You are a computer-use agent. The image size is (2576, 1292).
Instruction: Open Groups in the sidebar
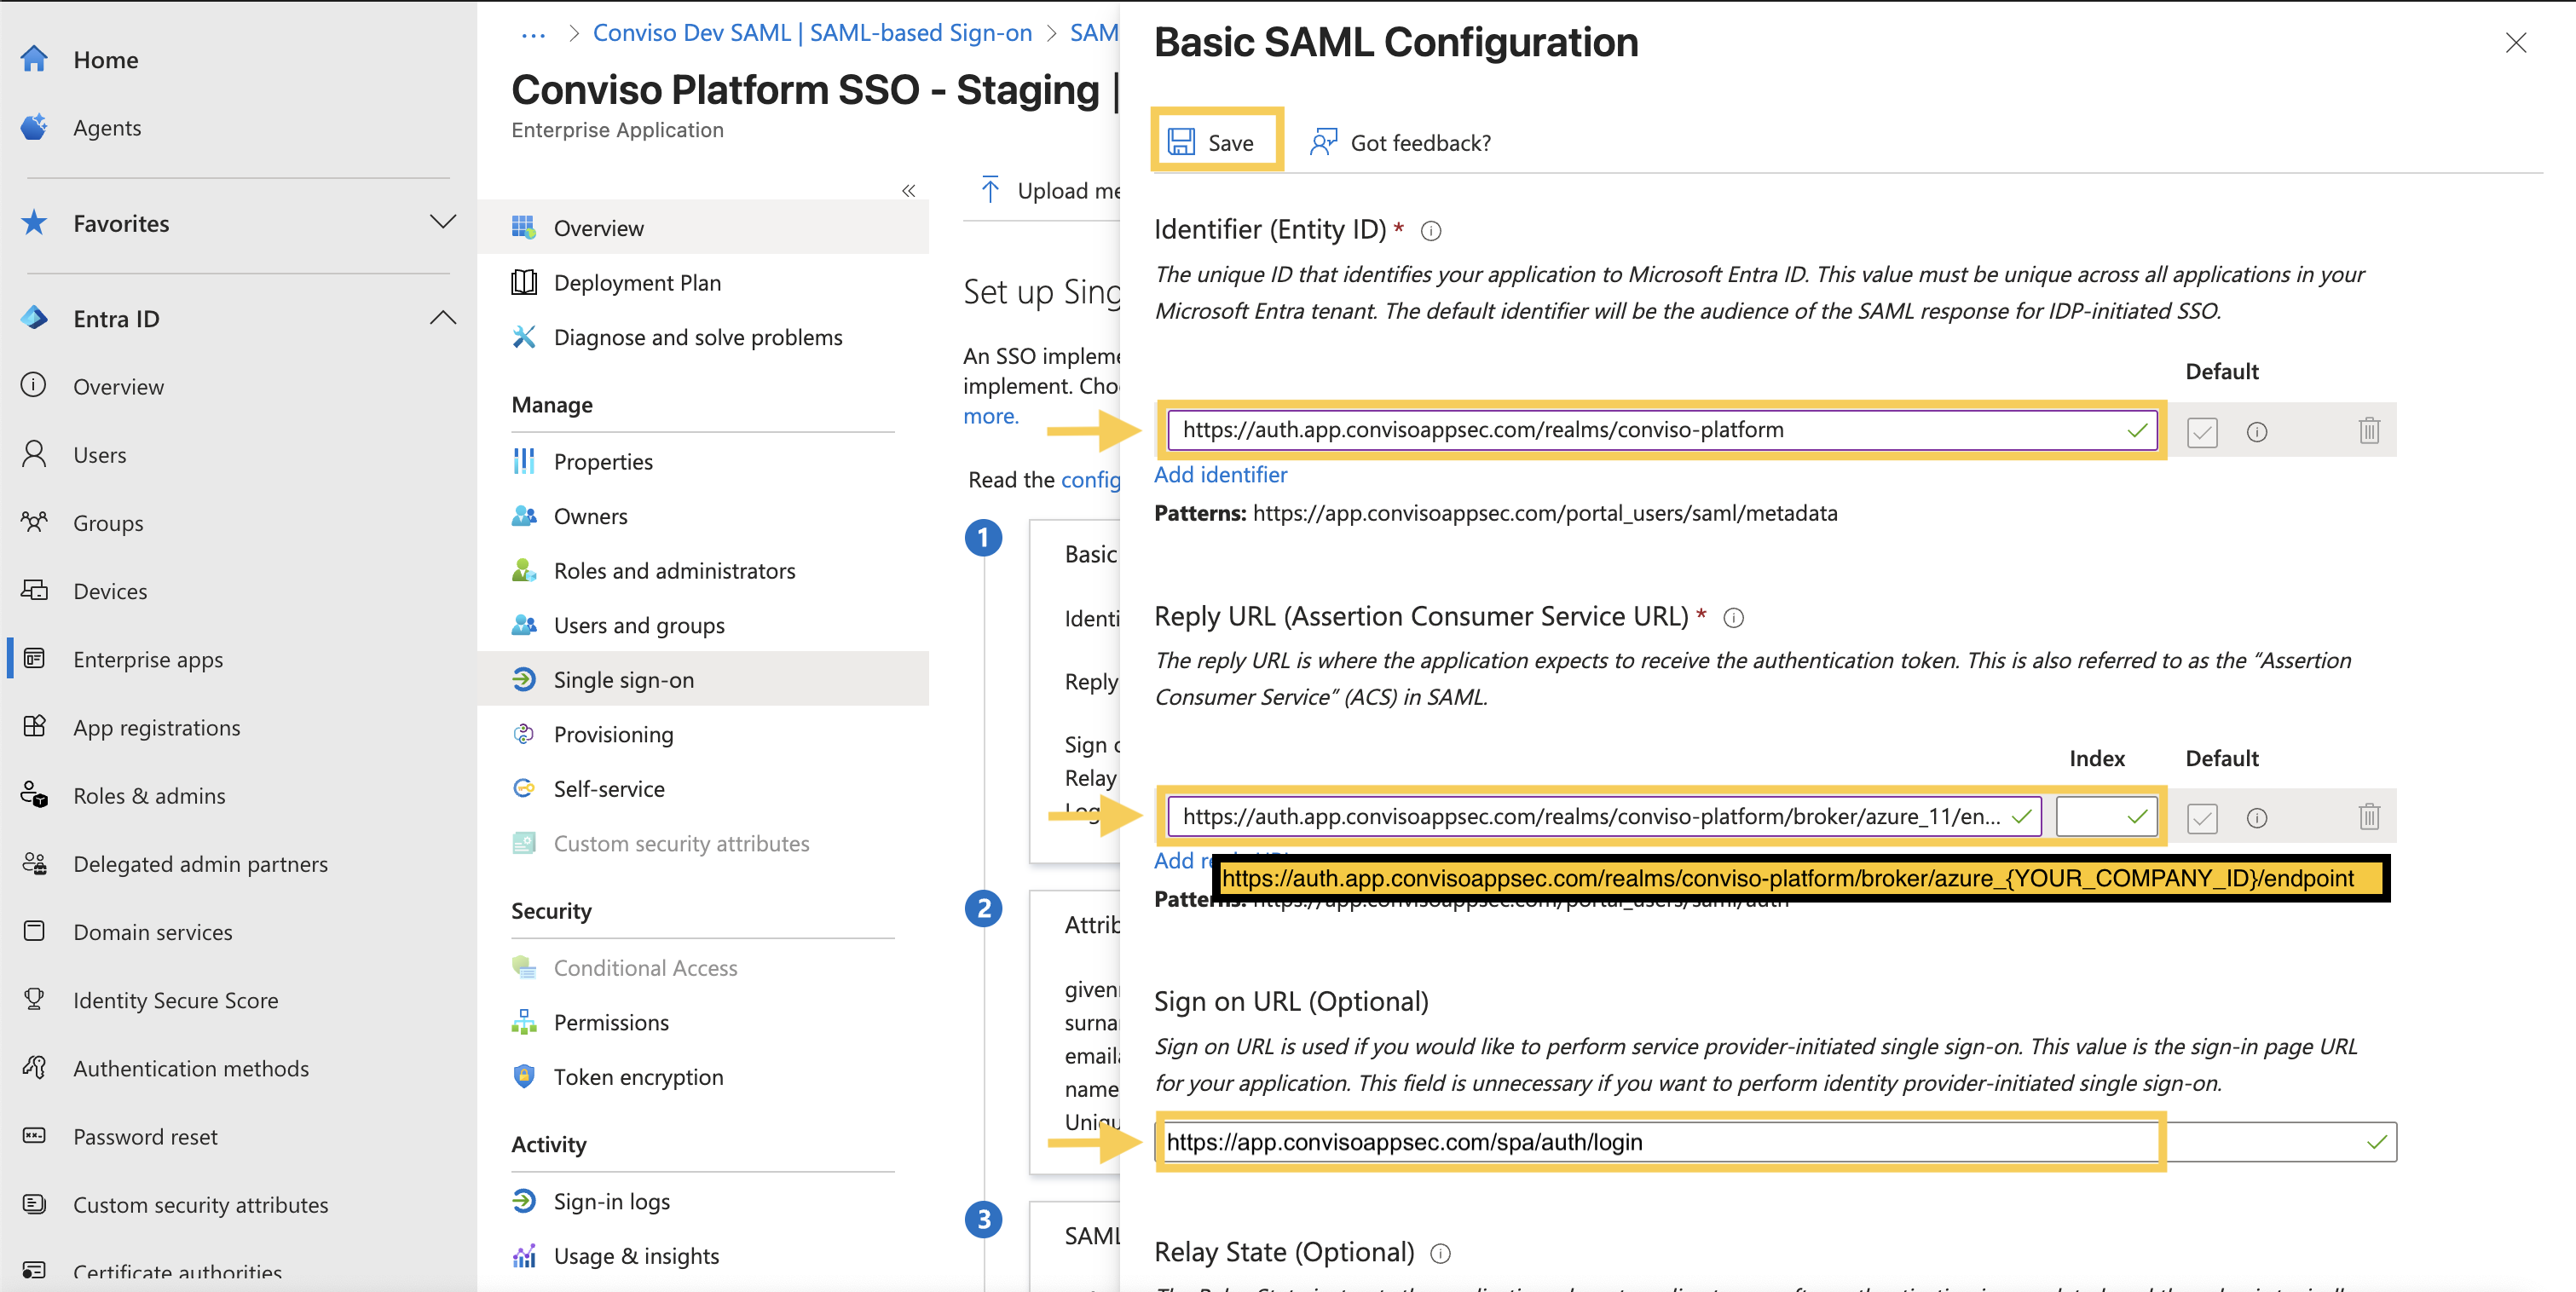point(107,522)
